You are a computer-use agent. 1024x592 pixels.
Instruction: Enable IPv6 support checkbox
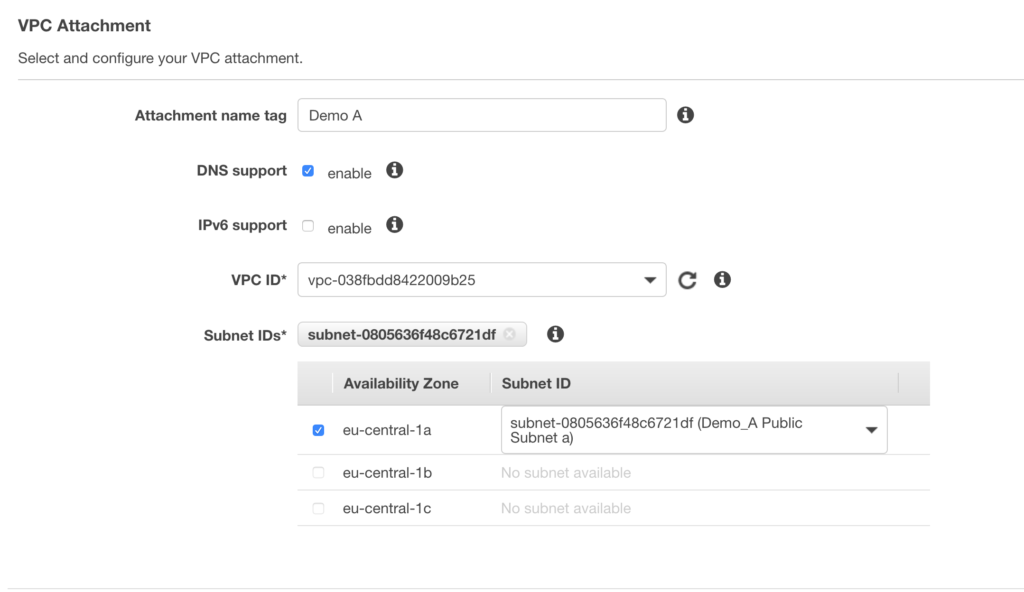308,226
